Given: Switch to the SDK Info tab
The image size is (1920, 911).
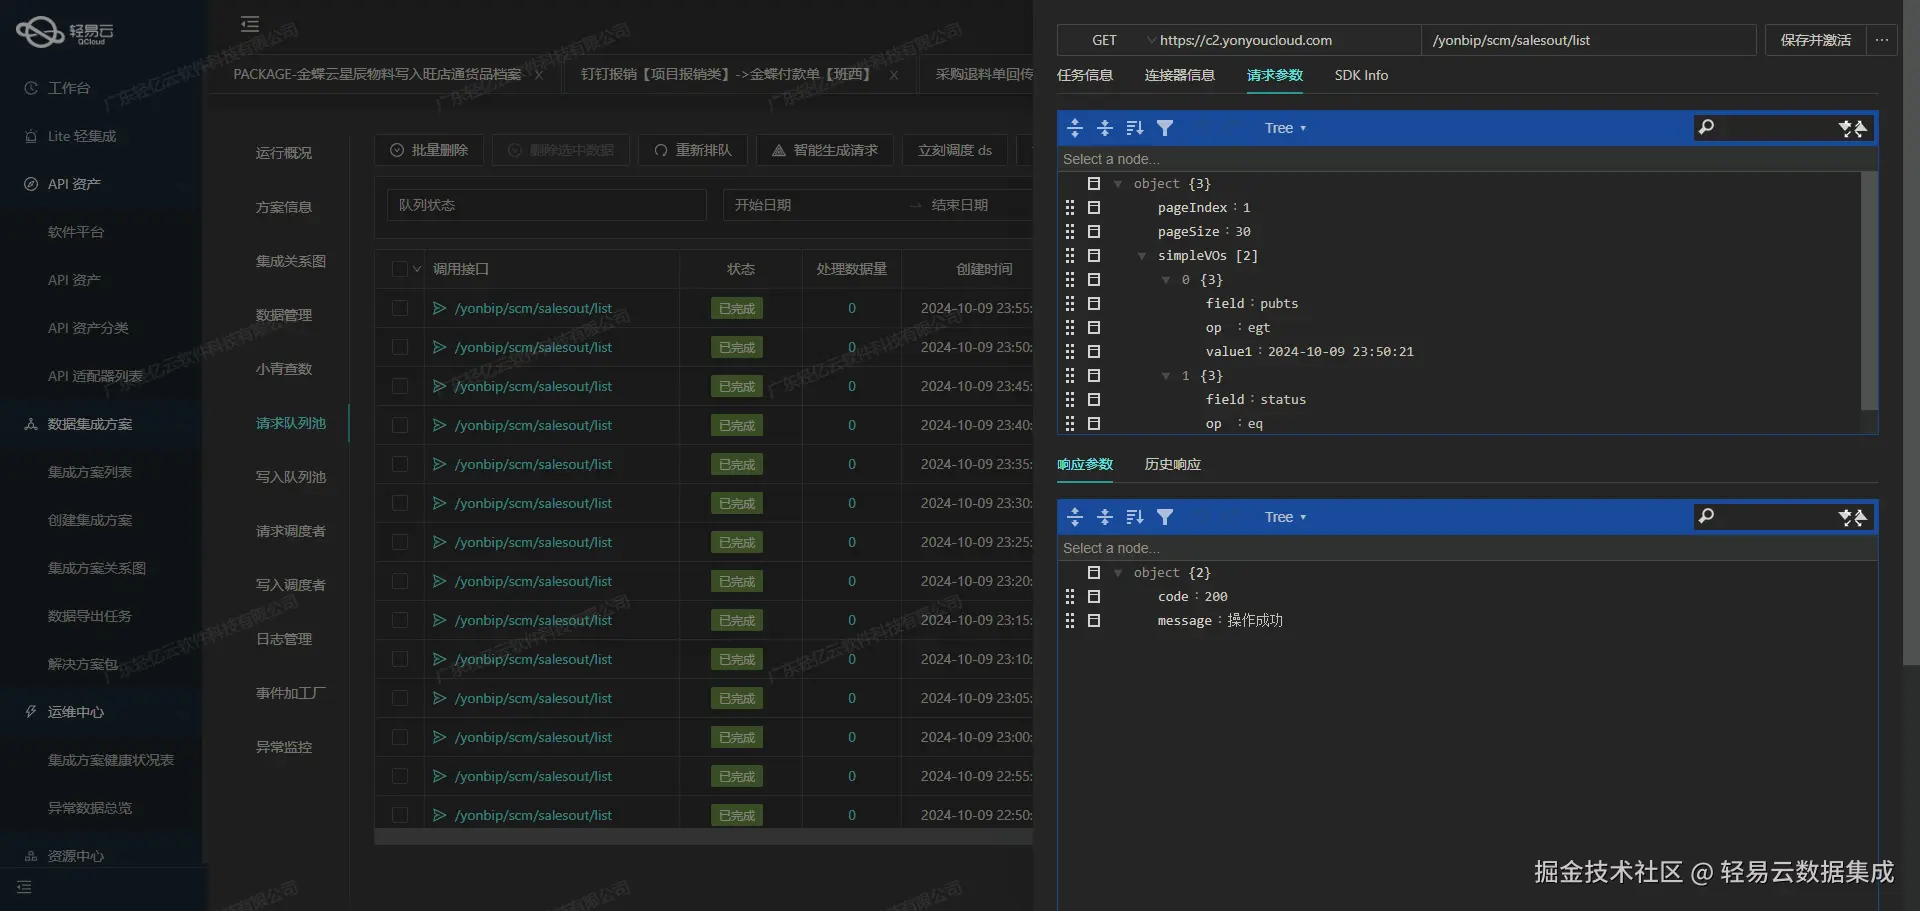Looking at the screenshot, I should pos(1361,75).
